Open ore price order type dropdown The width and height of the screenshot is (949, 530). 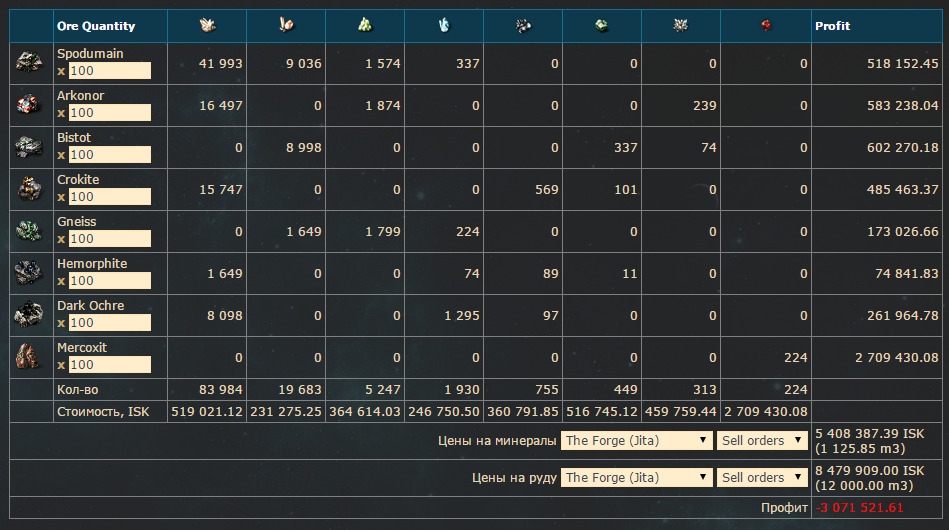coord(762,477)
